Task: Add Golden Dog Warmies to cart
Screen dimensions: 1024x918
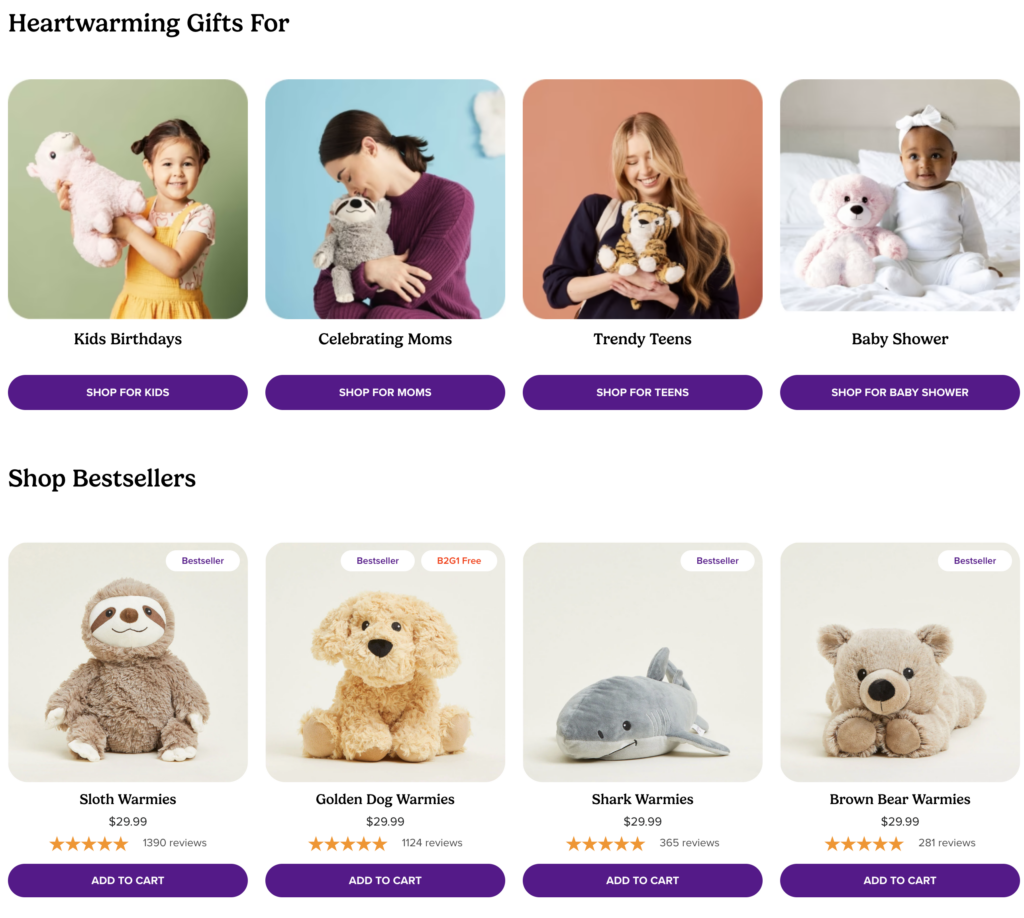Action: 385,880
